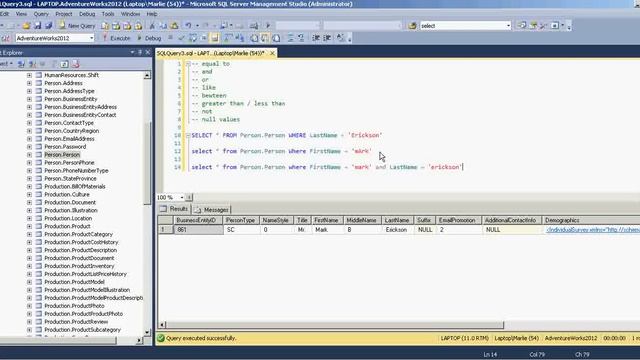640x360 pixels.
Task: Click 'Query executed successfully.' status text
Action: pos(201,338)
